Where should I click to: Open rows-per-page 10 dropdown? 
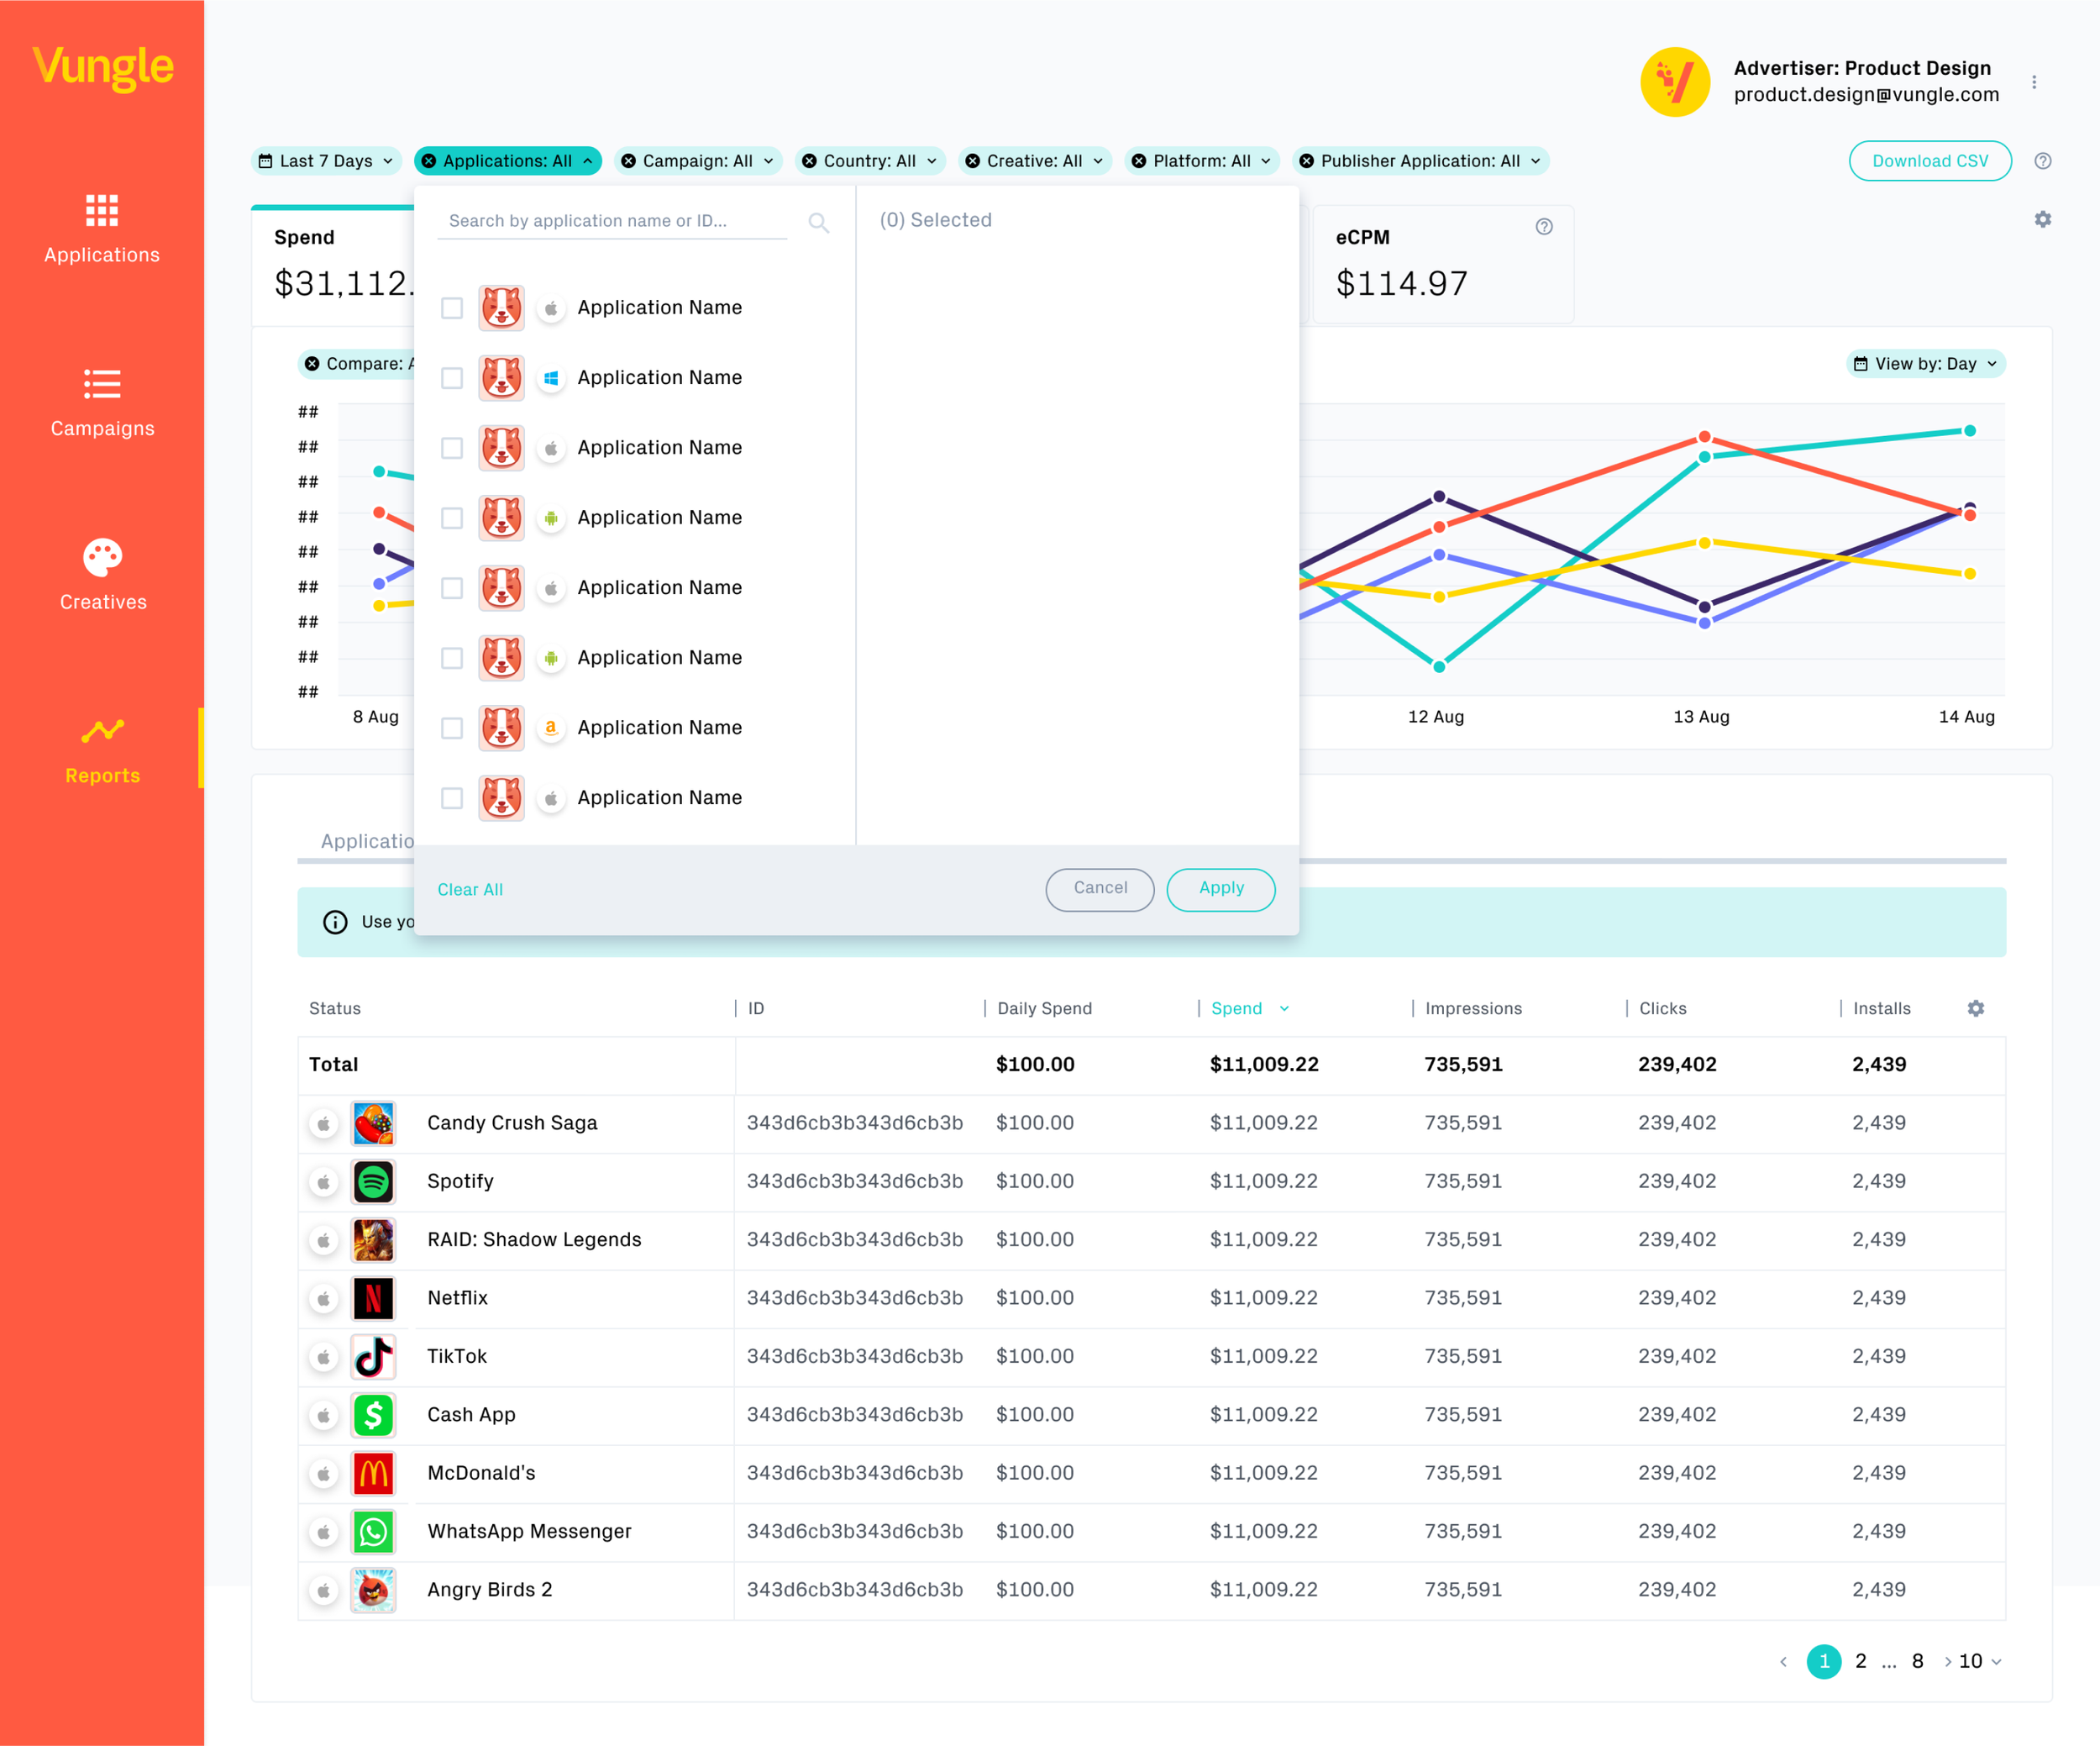tap(1980, 1661)
